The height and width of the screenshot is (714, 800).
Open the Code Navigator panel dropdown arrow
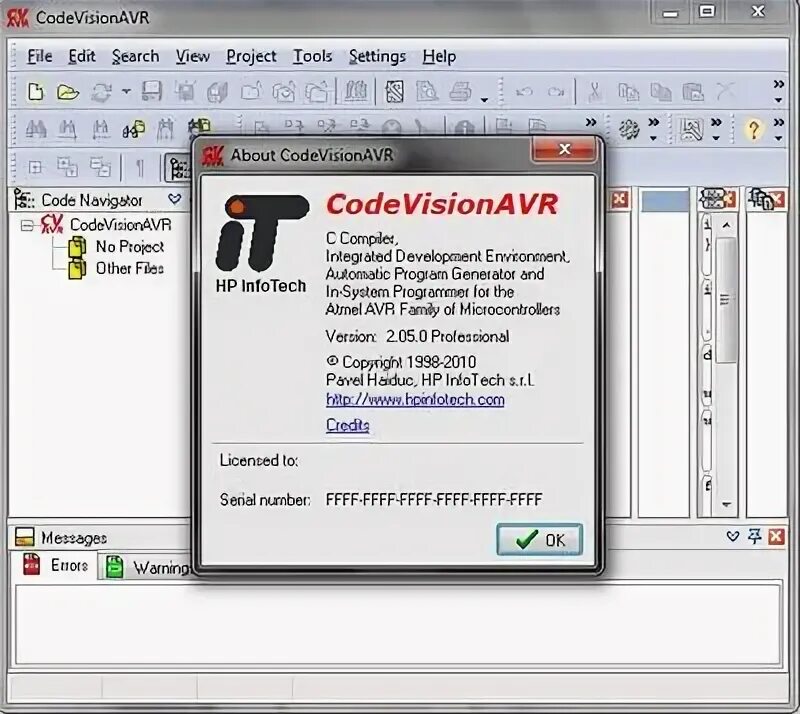pyautogui.click(x=174, y=199)
